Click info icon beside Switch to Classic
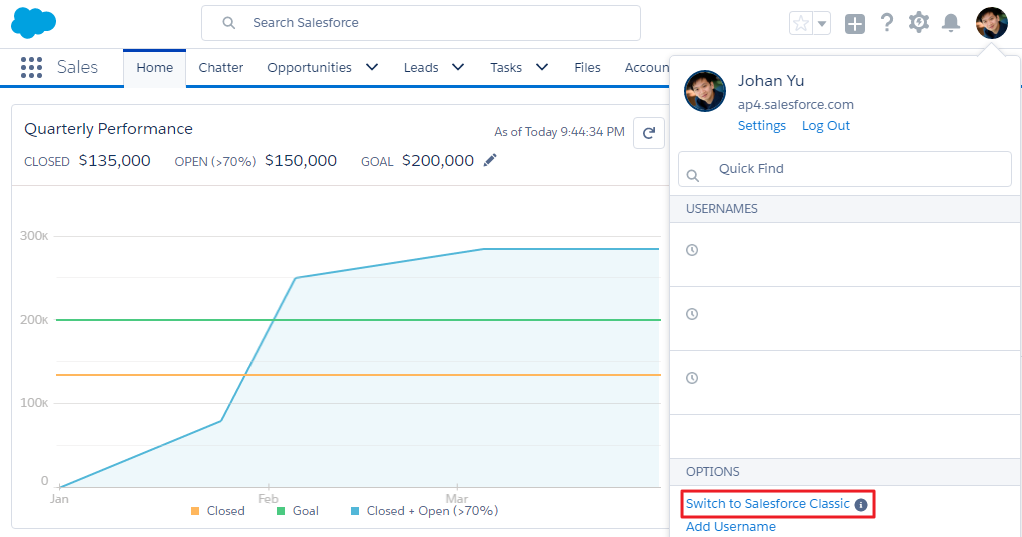The height and width of the screenshot is (537, 1022). pos(861,505)
